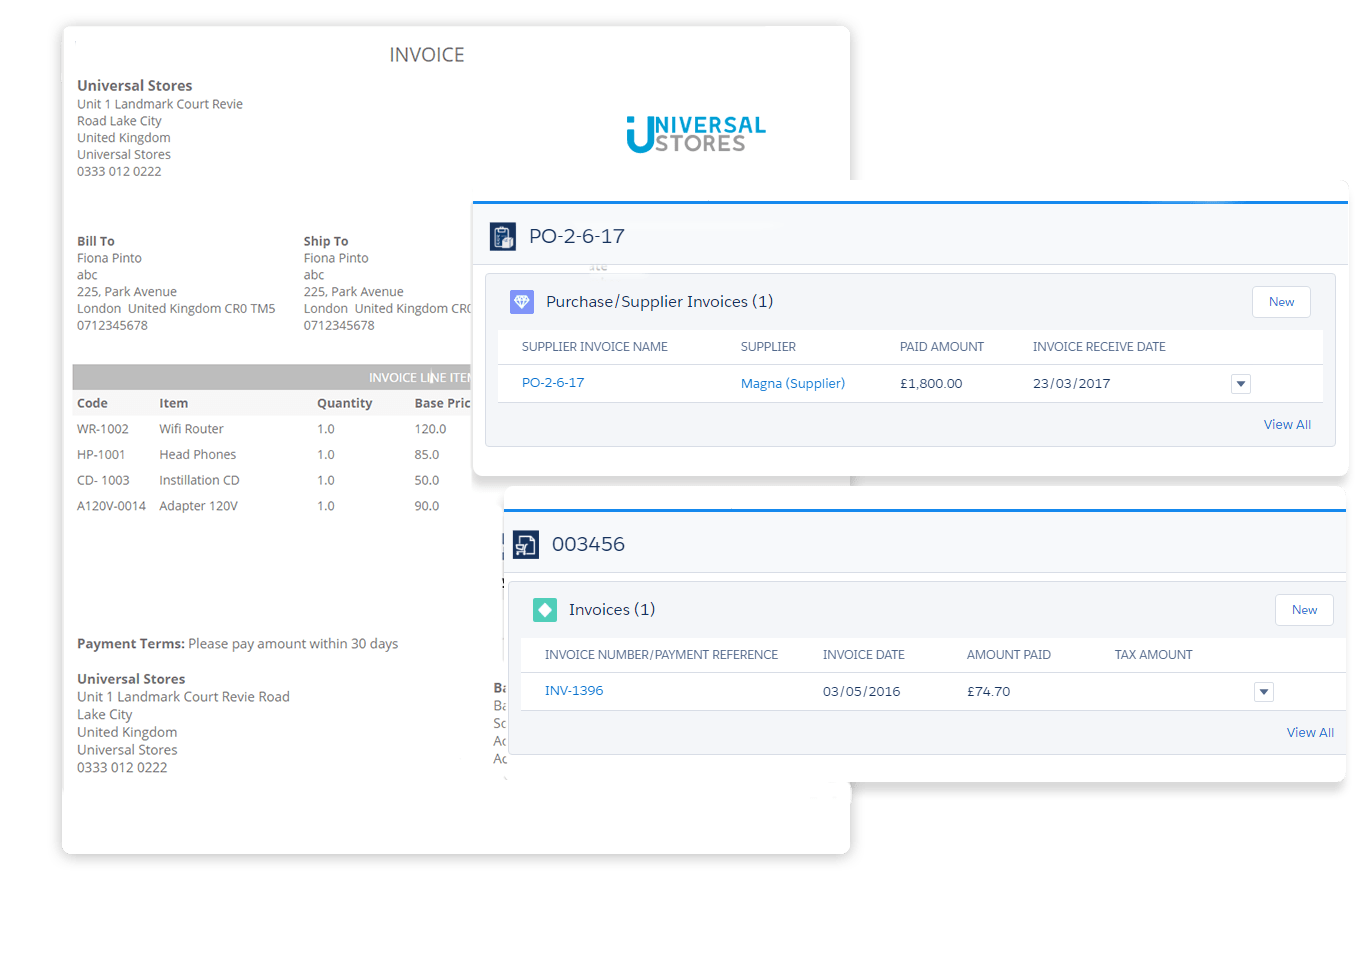This screenshot has height=968, width=1366.
Task: Click New button in Invoices panel
Action: (x=1304, y=610)
